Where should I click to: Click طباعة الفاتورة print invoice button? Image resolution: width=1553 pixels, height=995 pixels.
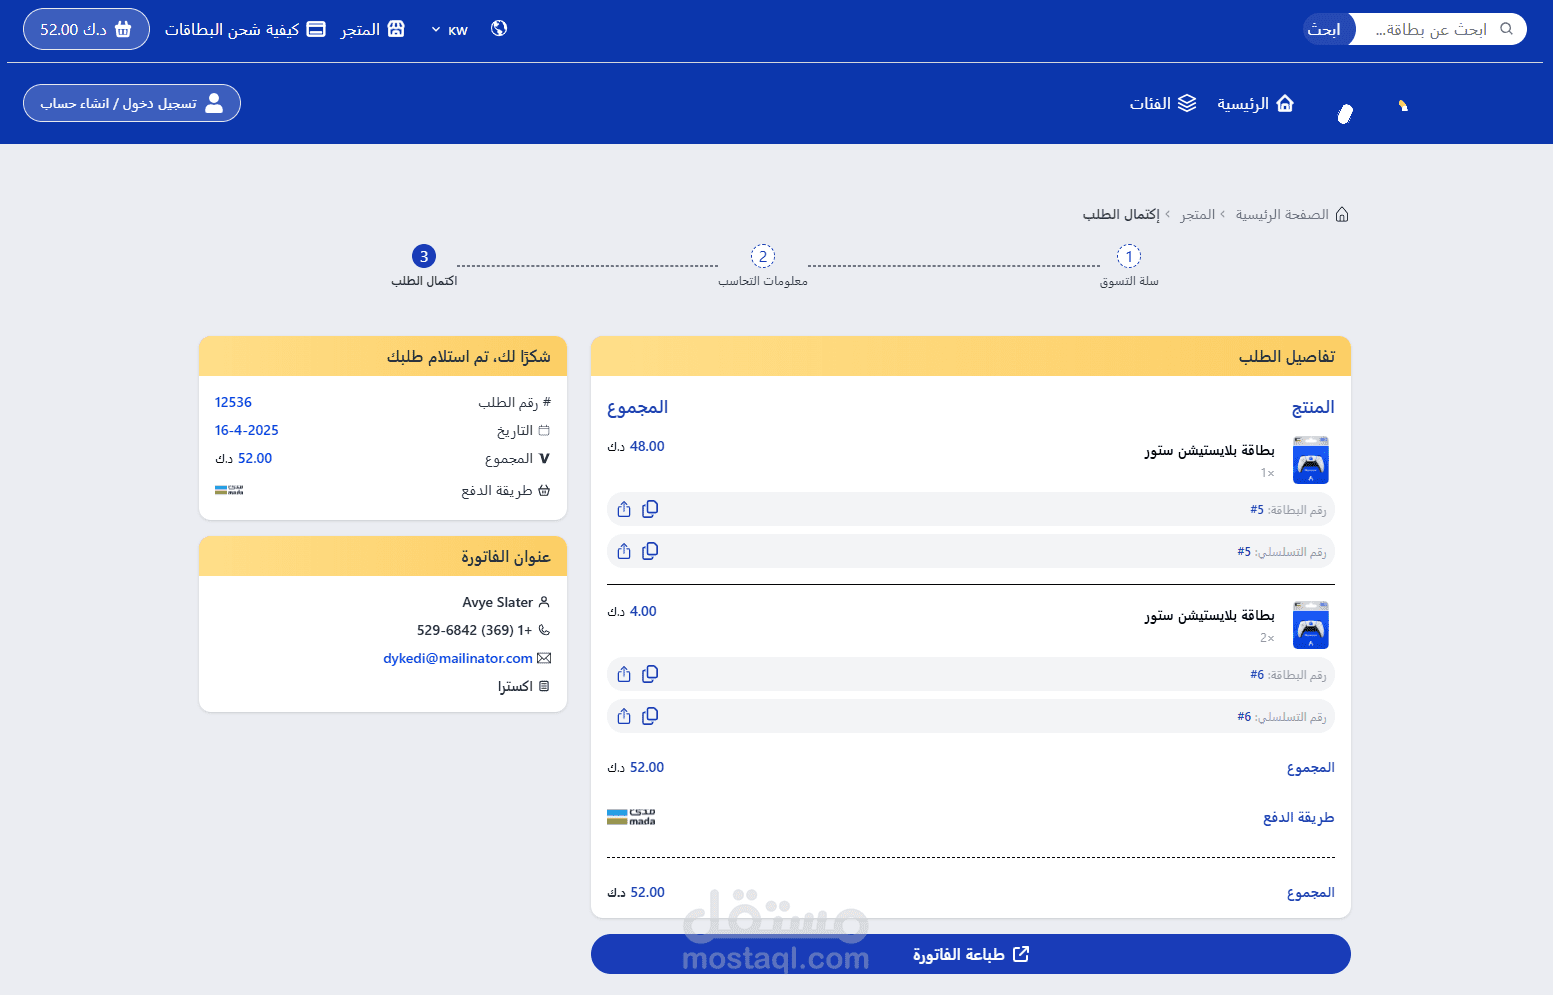pyautogui.click(x=971, y=954)
